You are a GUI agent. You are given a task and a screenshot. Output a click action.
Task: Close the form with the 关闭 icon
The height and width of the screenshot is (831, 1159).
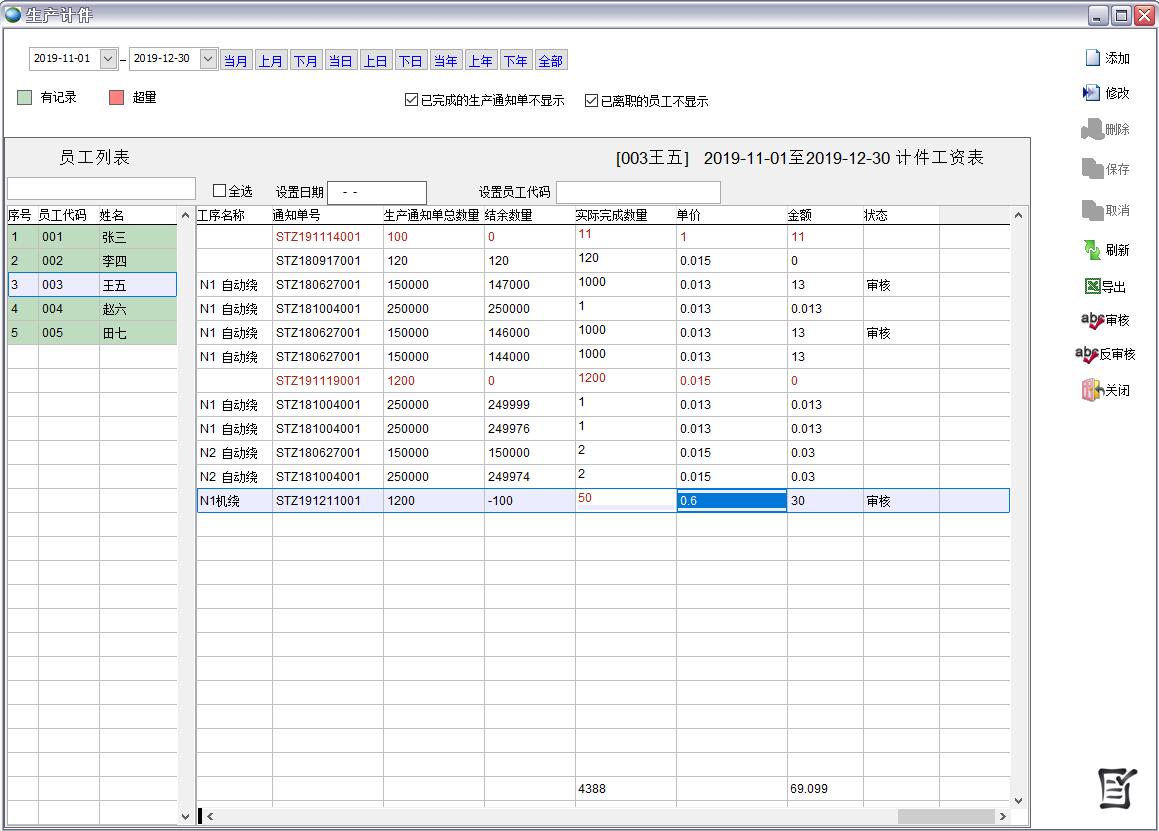tap(1091, 390)
